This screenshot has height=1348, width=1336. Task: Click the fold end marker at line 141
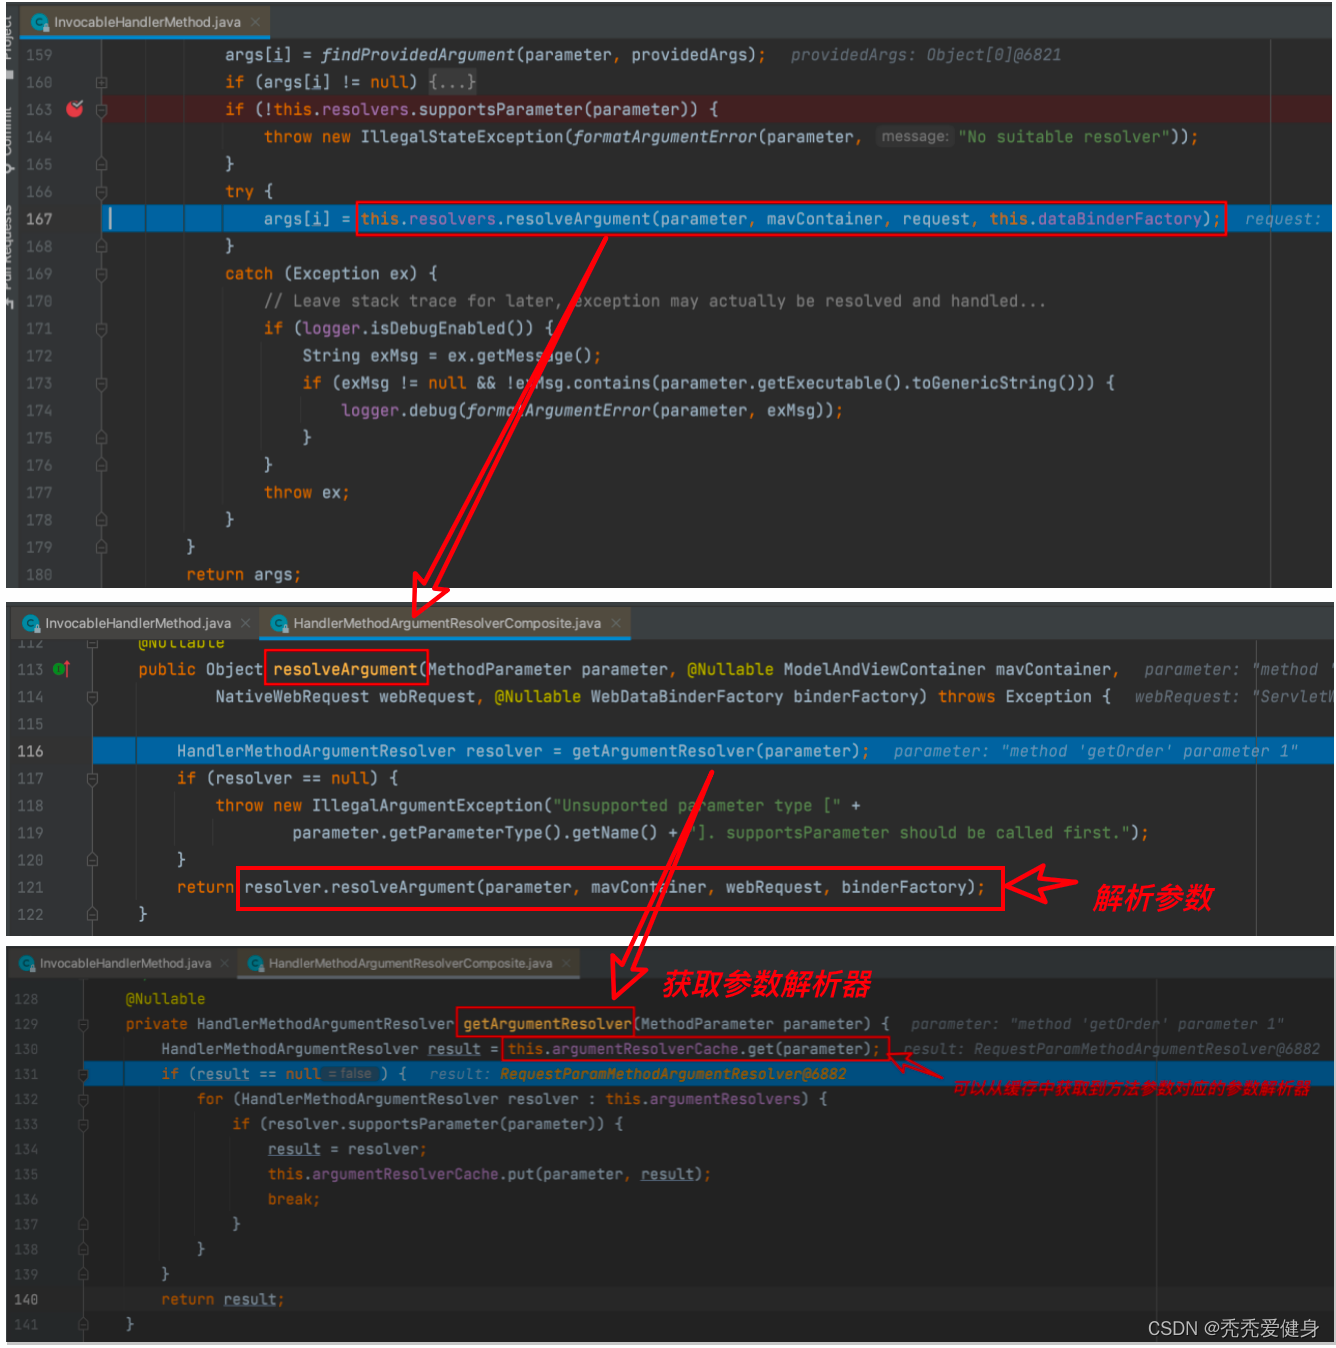83,1324
